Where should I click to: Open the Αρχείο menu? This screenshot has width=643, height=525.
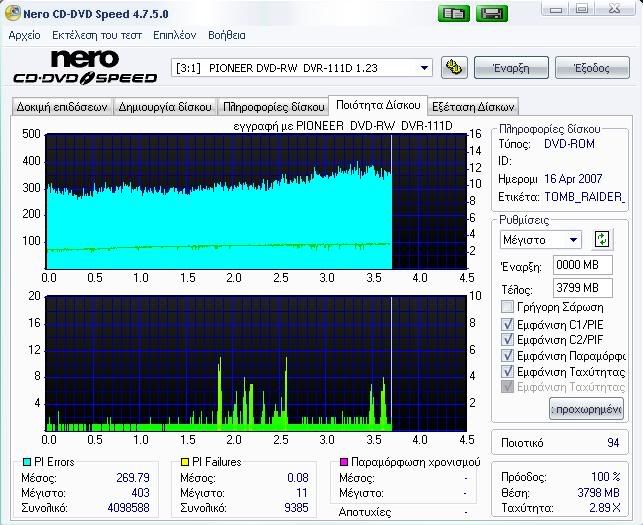coord(24,34)
